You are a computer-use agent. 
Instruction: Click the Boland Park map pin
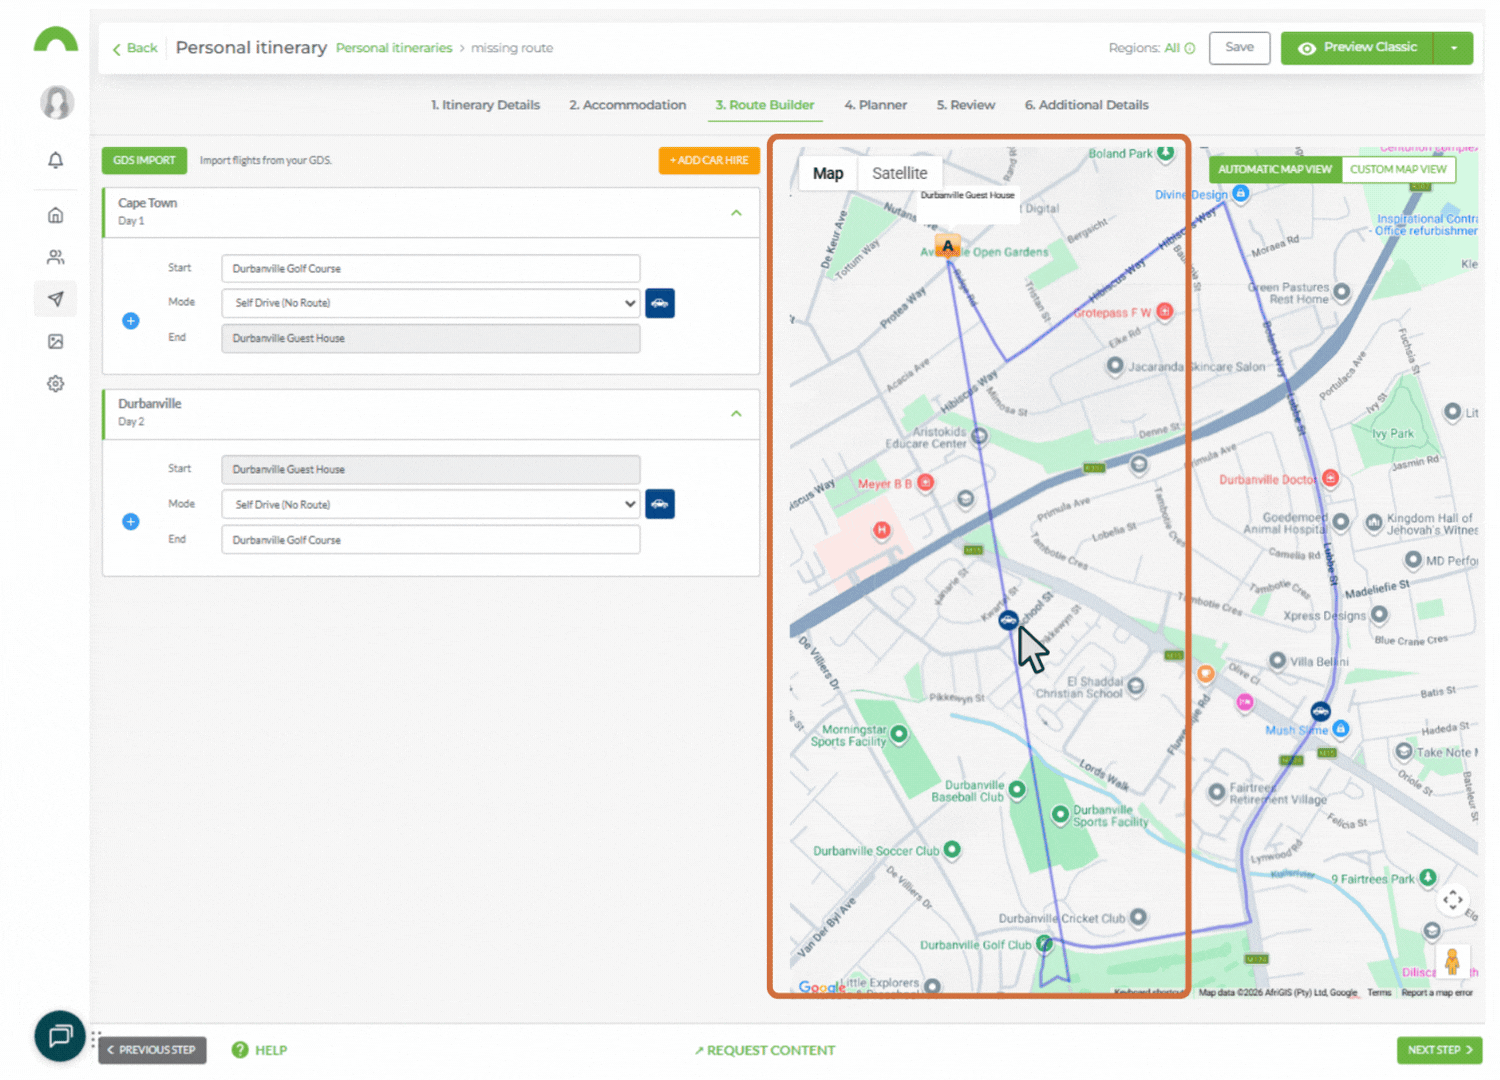(1166, 153)
